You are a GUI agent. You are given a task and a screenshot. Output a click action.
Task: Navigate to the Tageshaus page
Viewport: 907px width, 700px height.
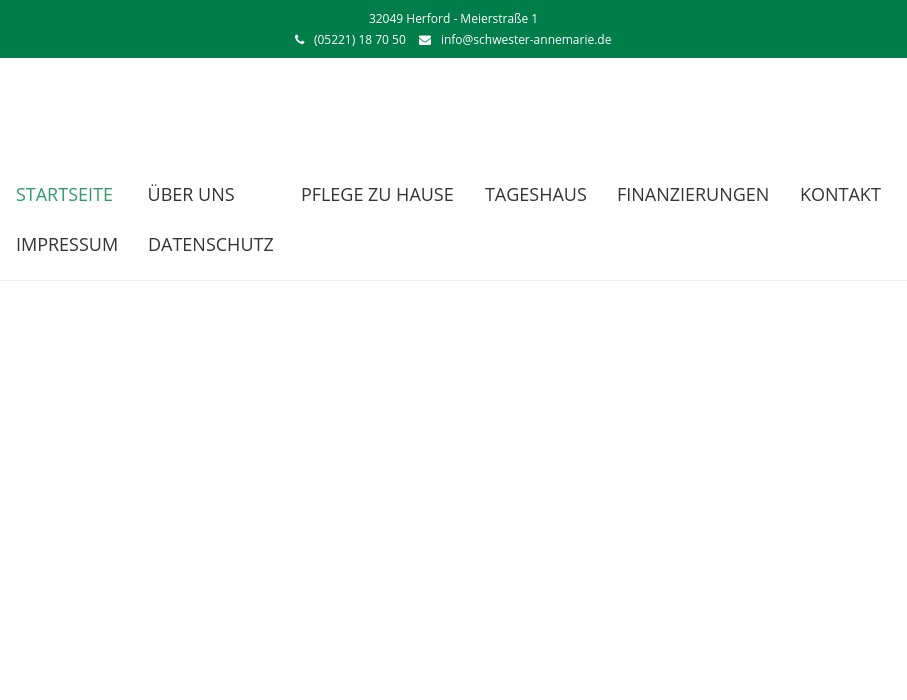535,194
